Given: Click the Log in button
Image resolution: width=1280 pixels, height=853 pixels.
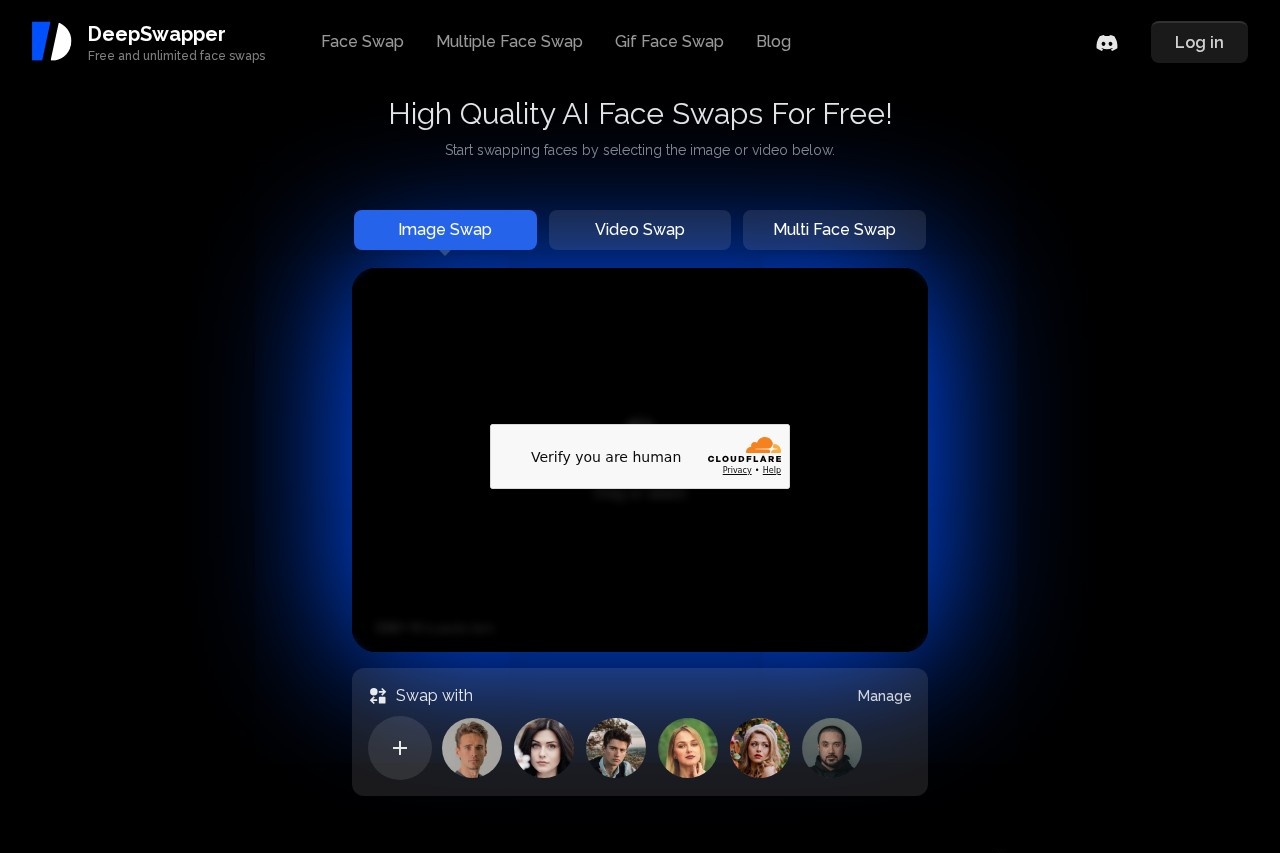Looking at the screenshot, I should [x=1199, y=42].
